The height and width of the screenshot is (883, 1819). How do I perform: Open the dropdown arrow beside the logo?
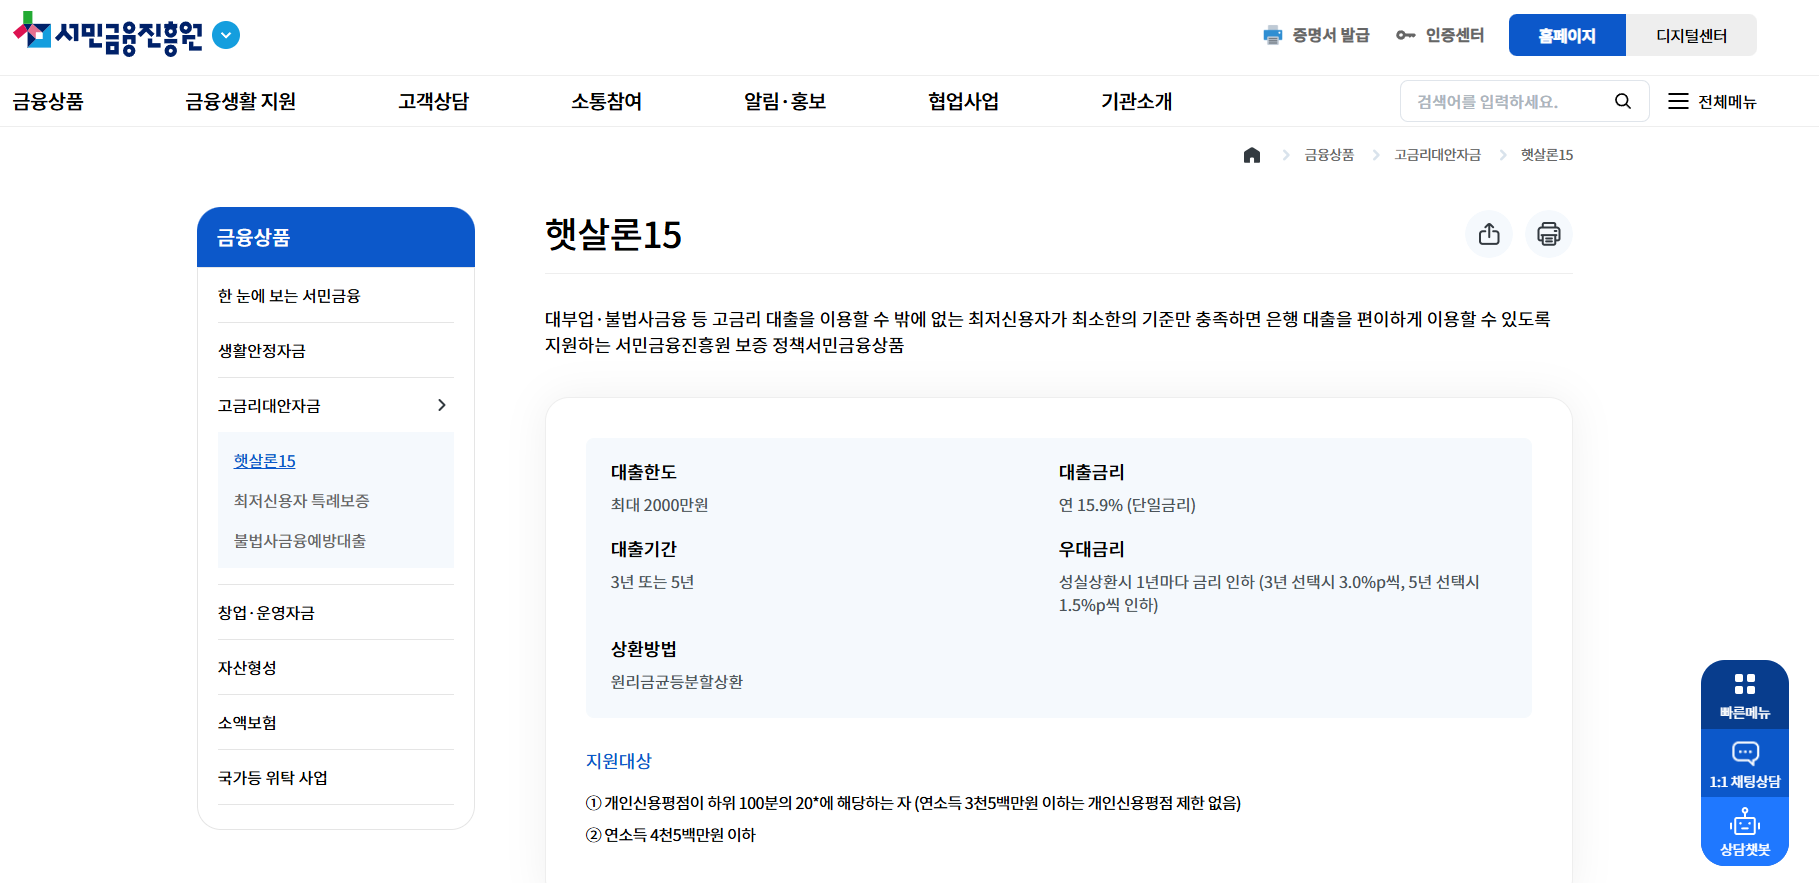[x=227, y=35]
